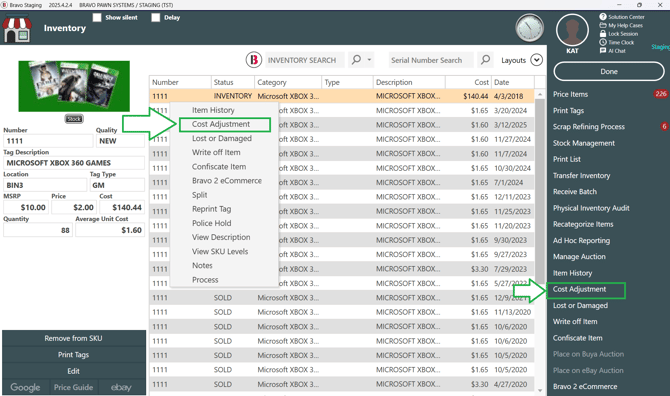Select Lost or Damaged context entry
670x396 pixels.
(x=221, y=138)
